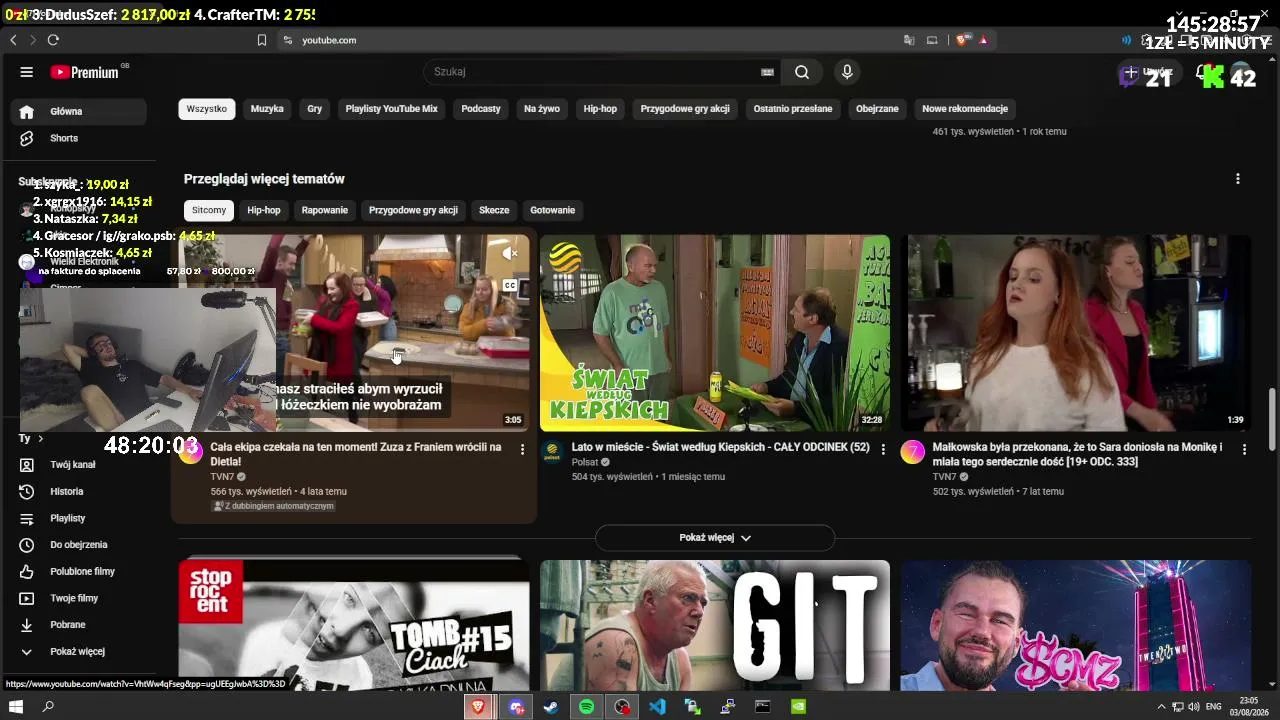Open three-dot menu for Lato w mieście video

point(883,450)
